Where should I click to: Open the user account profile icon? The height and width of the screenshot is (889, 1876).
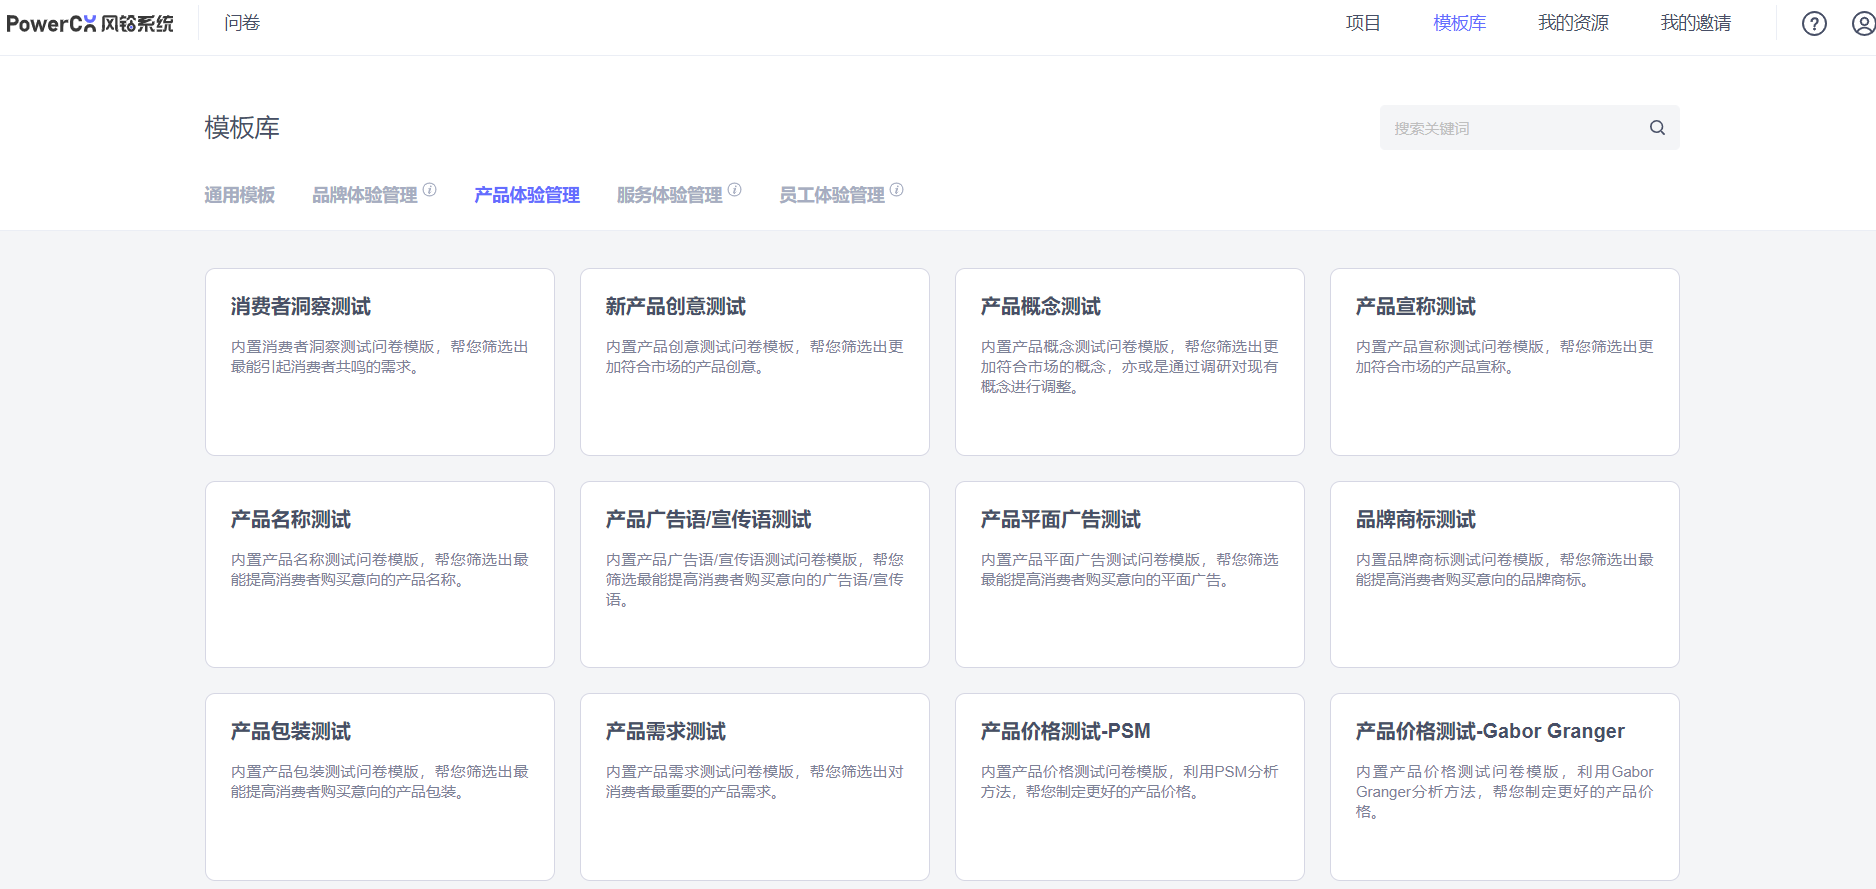pyautogui.click(x=1863, y=24)
